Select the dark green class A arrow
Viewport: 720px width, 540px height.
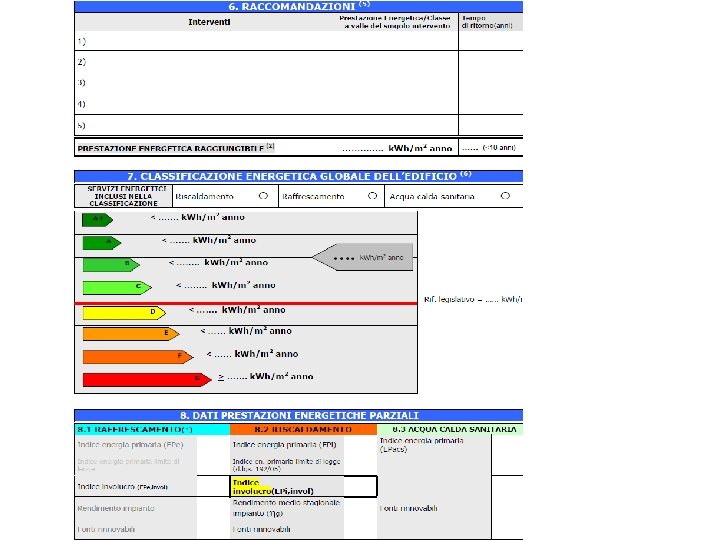tap(101, 242)
